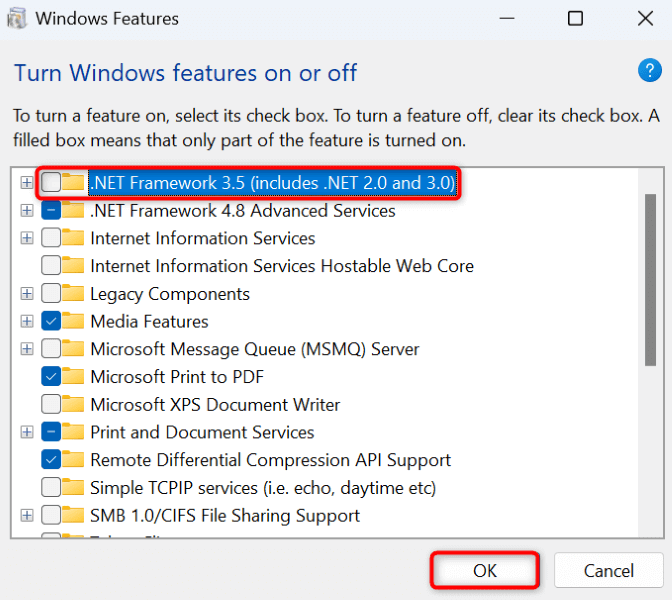Enable the .NET Framework 3.5 checkbox
Screen dimensions: 672x600
[51, 183]
